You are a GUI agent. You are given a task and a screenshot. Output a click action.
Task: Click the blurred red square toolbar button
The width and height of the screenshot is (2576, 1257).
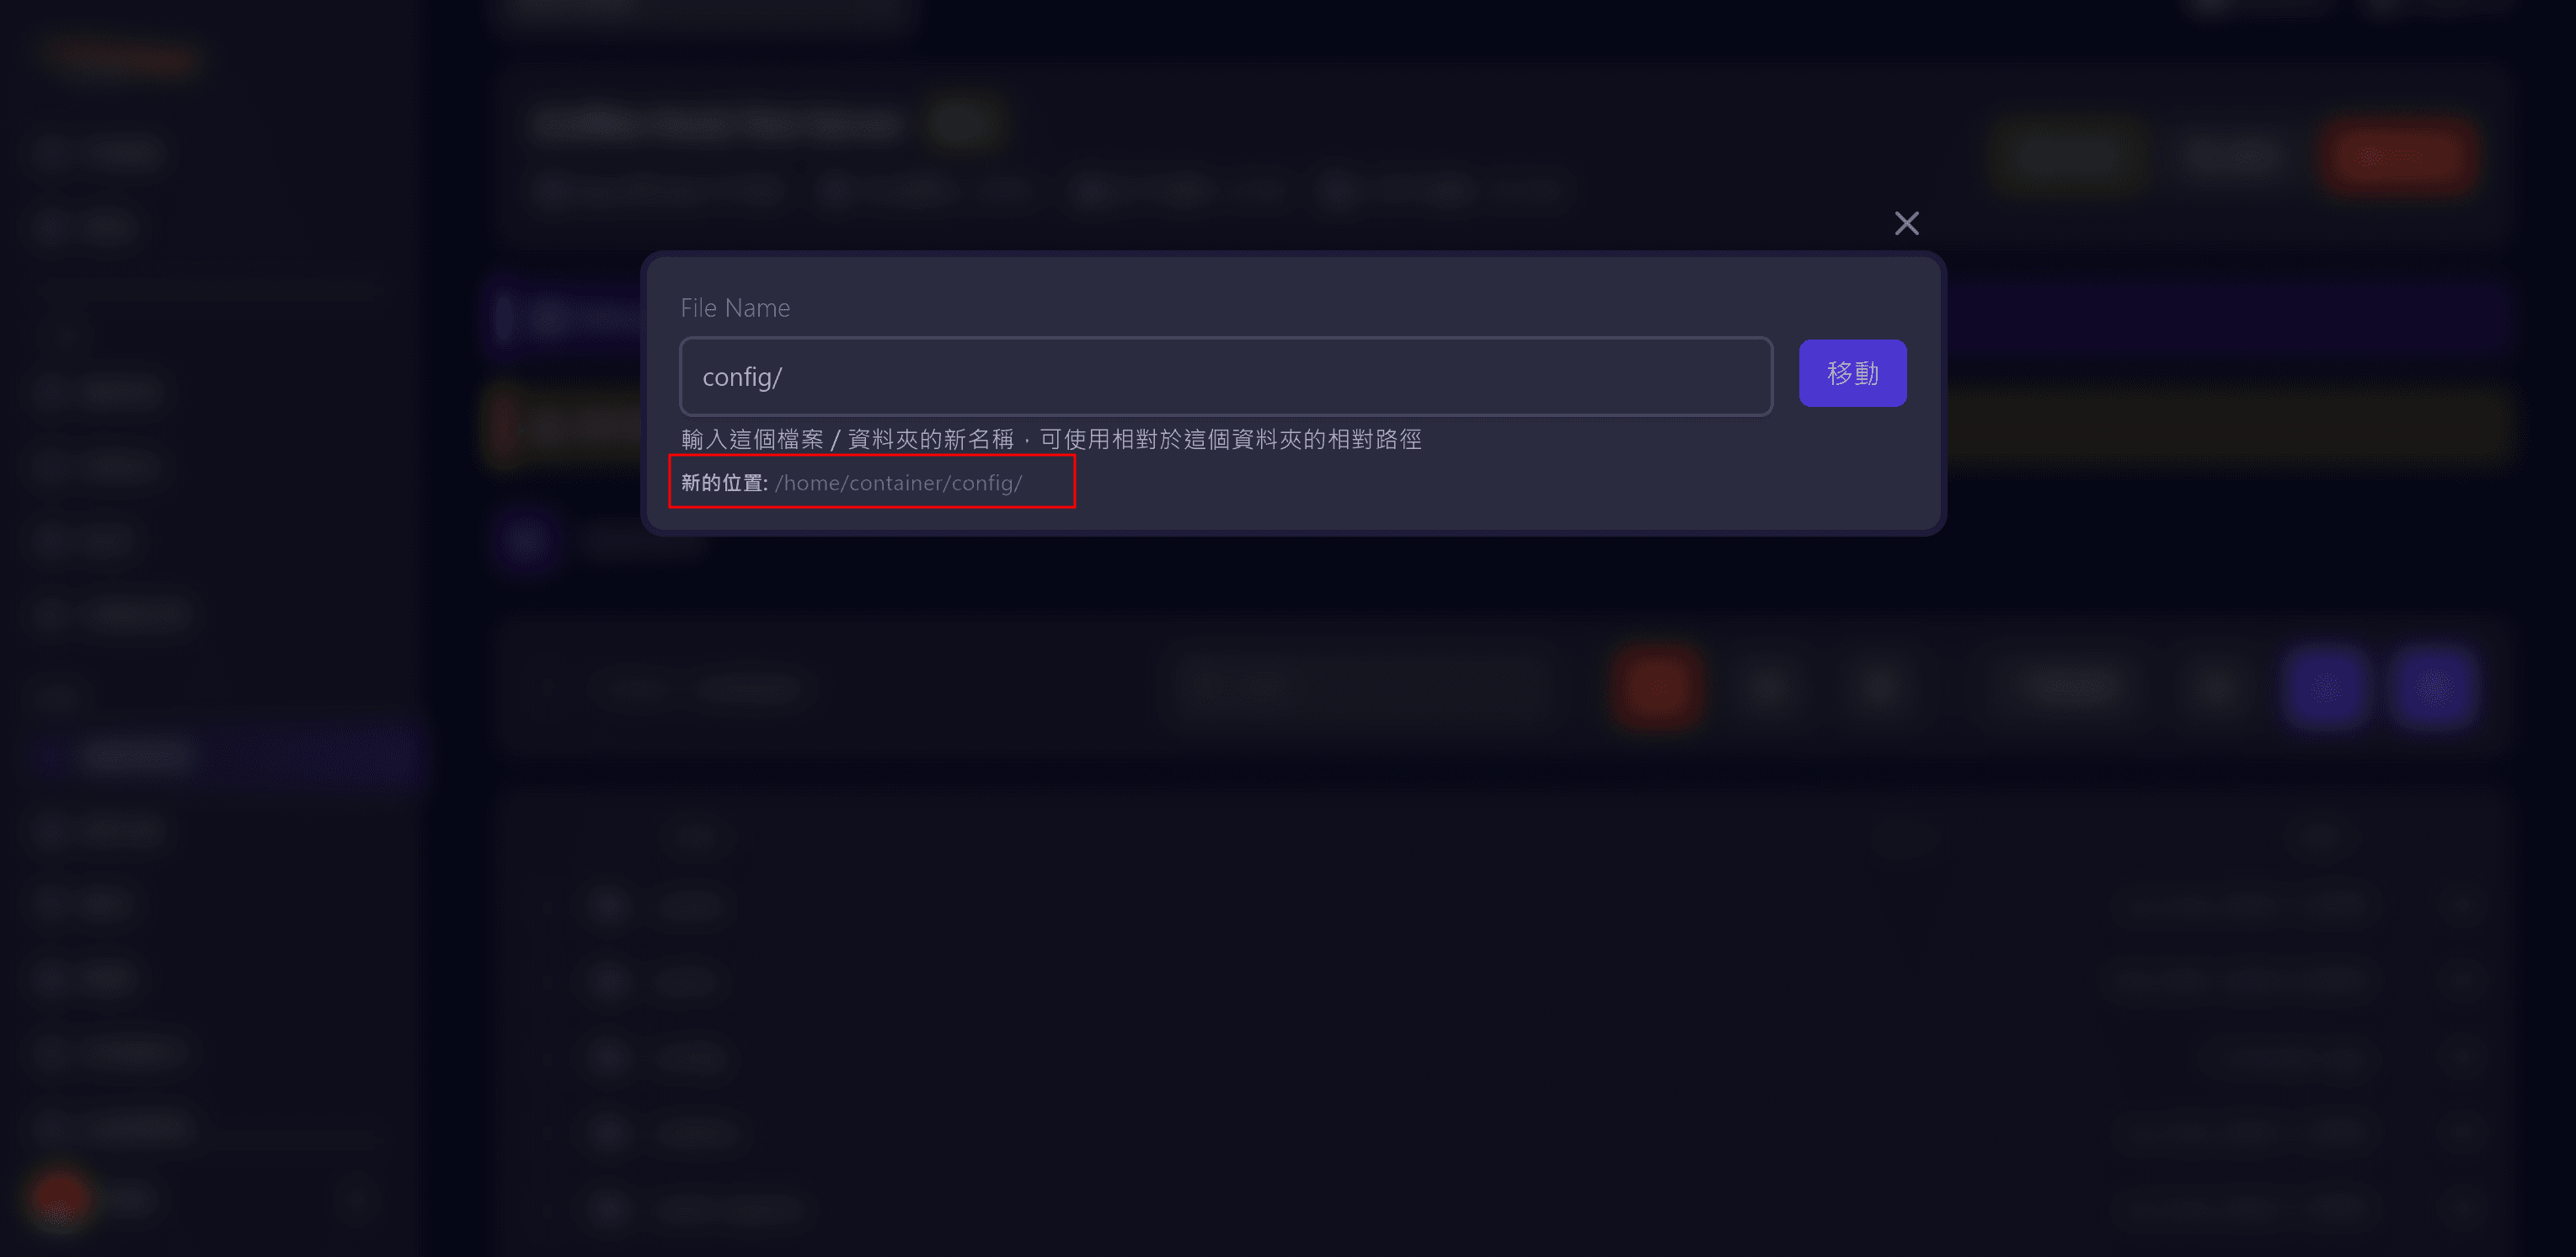coord(1657,688)
